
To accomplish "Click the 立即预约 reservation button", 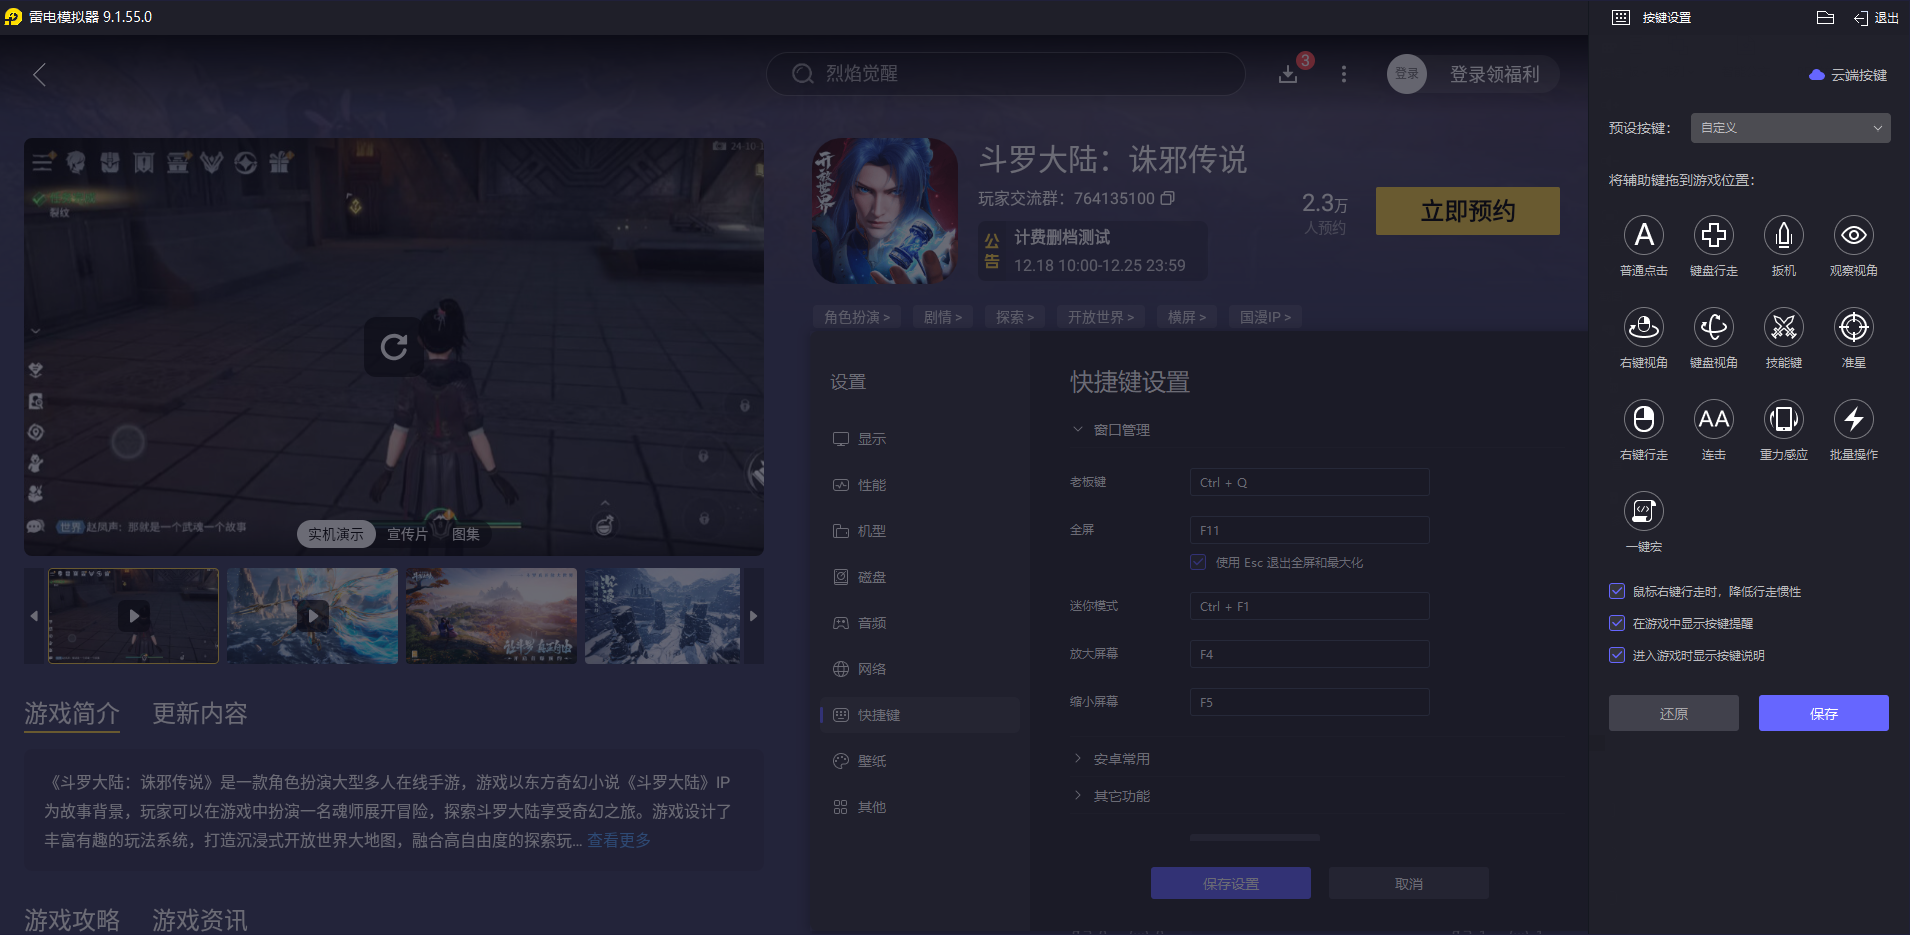I will point(1467,211).
